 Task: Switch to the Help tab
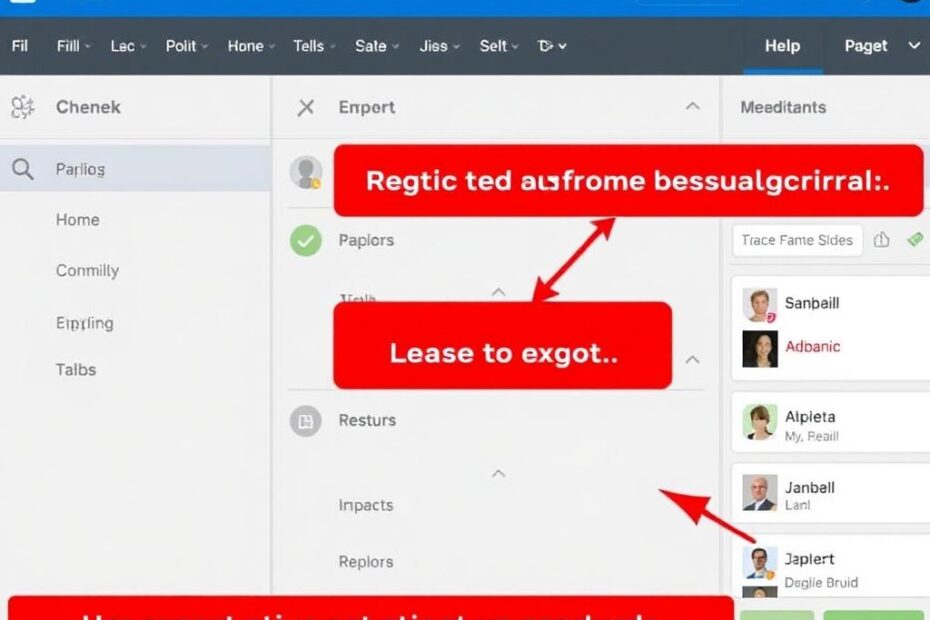[782, 46]
